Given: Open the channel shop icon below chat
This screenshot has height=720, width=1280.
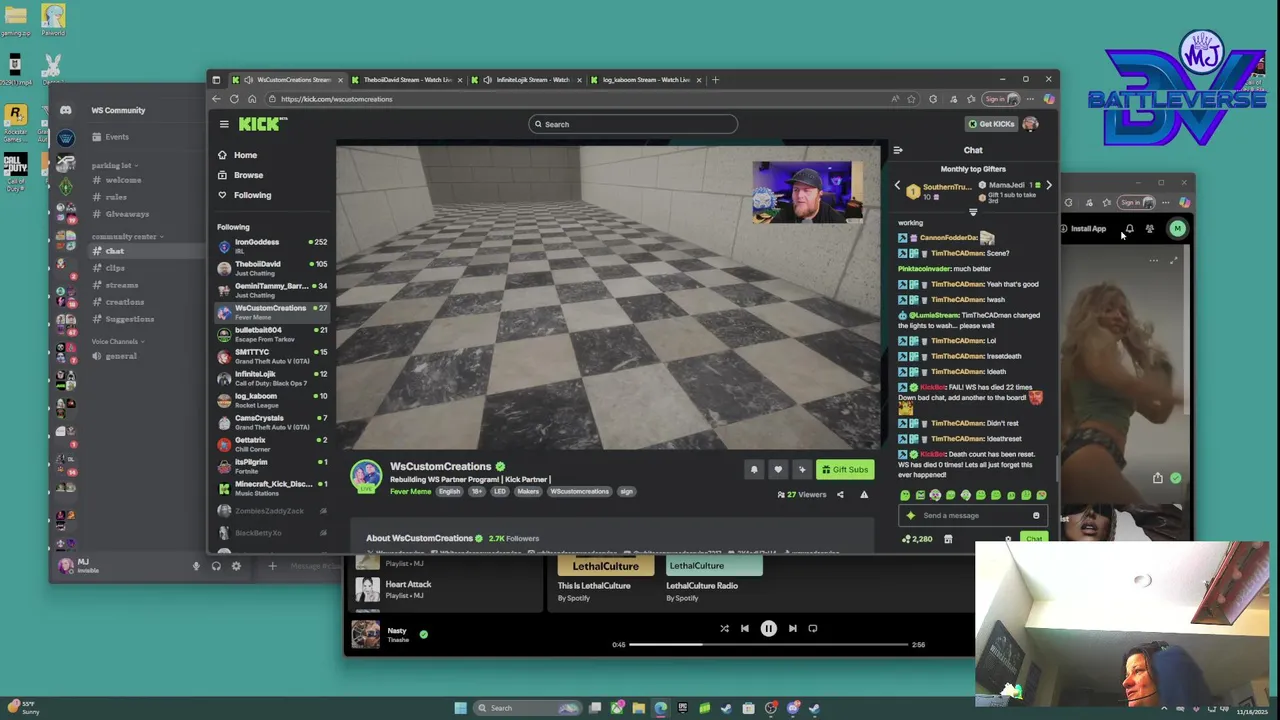Looking at the screenshot, I should click(948, 539).
